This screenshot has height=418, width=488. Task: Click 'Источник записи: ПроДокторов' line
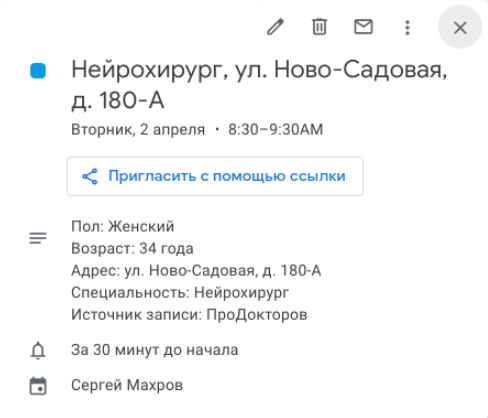coord(189,315)
